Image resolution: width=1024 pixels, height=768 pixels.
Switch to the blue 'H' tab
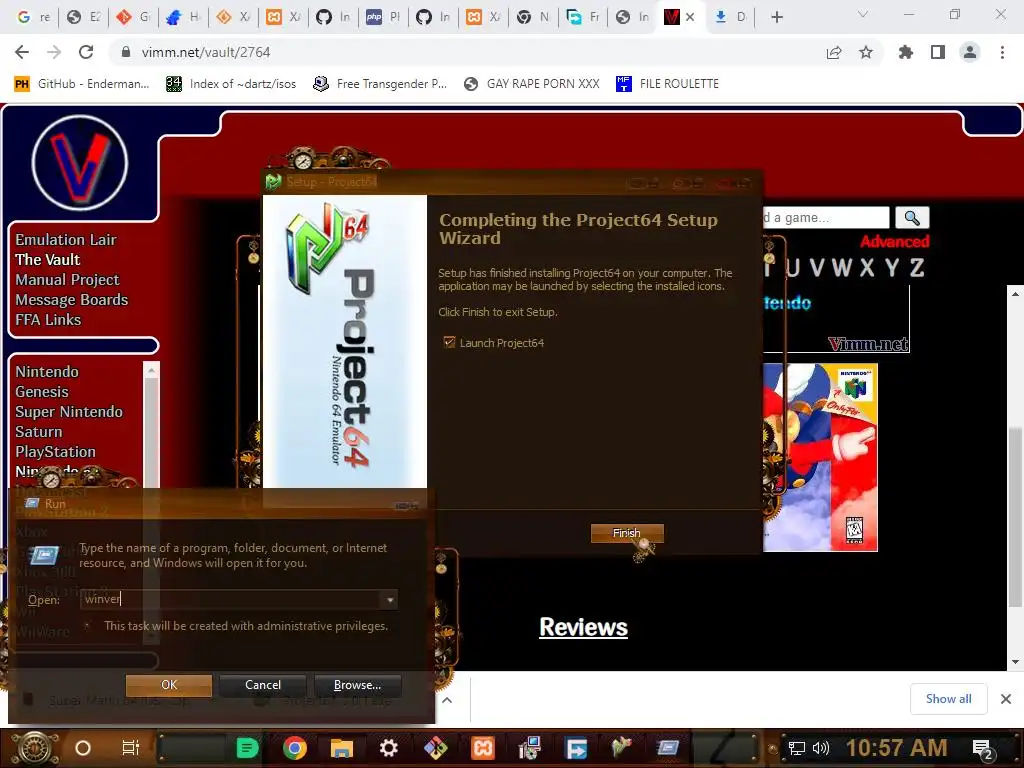[x=183, y=17]
